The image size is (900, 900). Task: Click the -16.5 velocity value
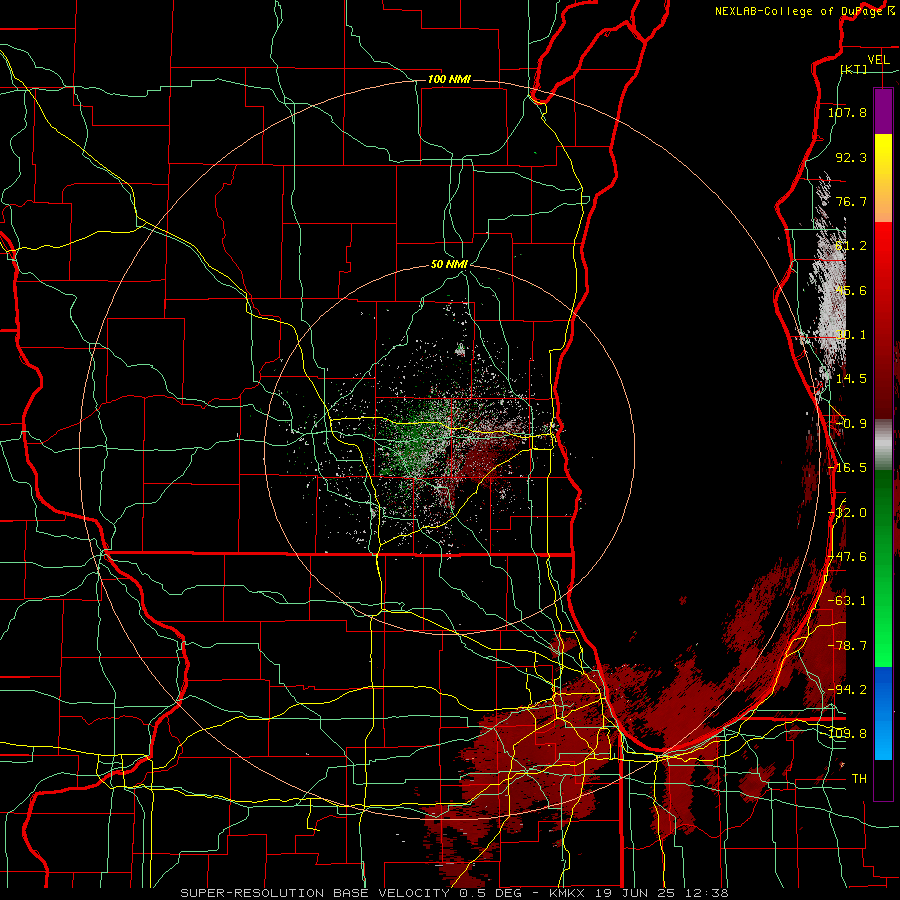pyautogui.click(x=847, y=468)
